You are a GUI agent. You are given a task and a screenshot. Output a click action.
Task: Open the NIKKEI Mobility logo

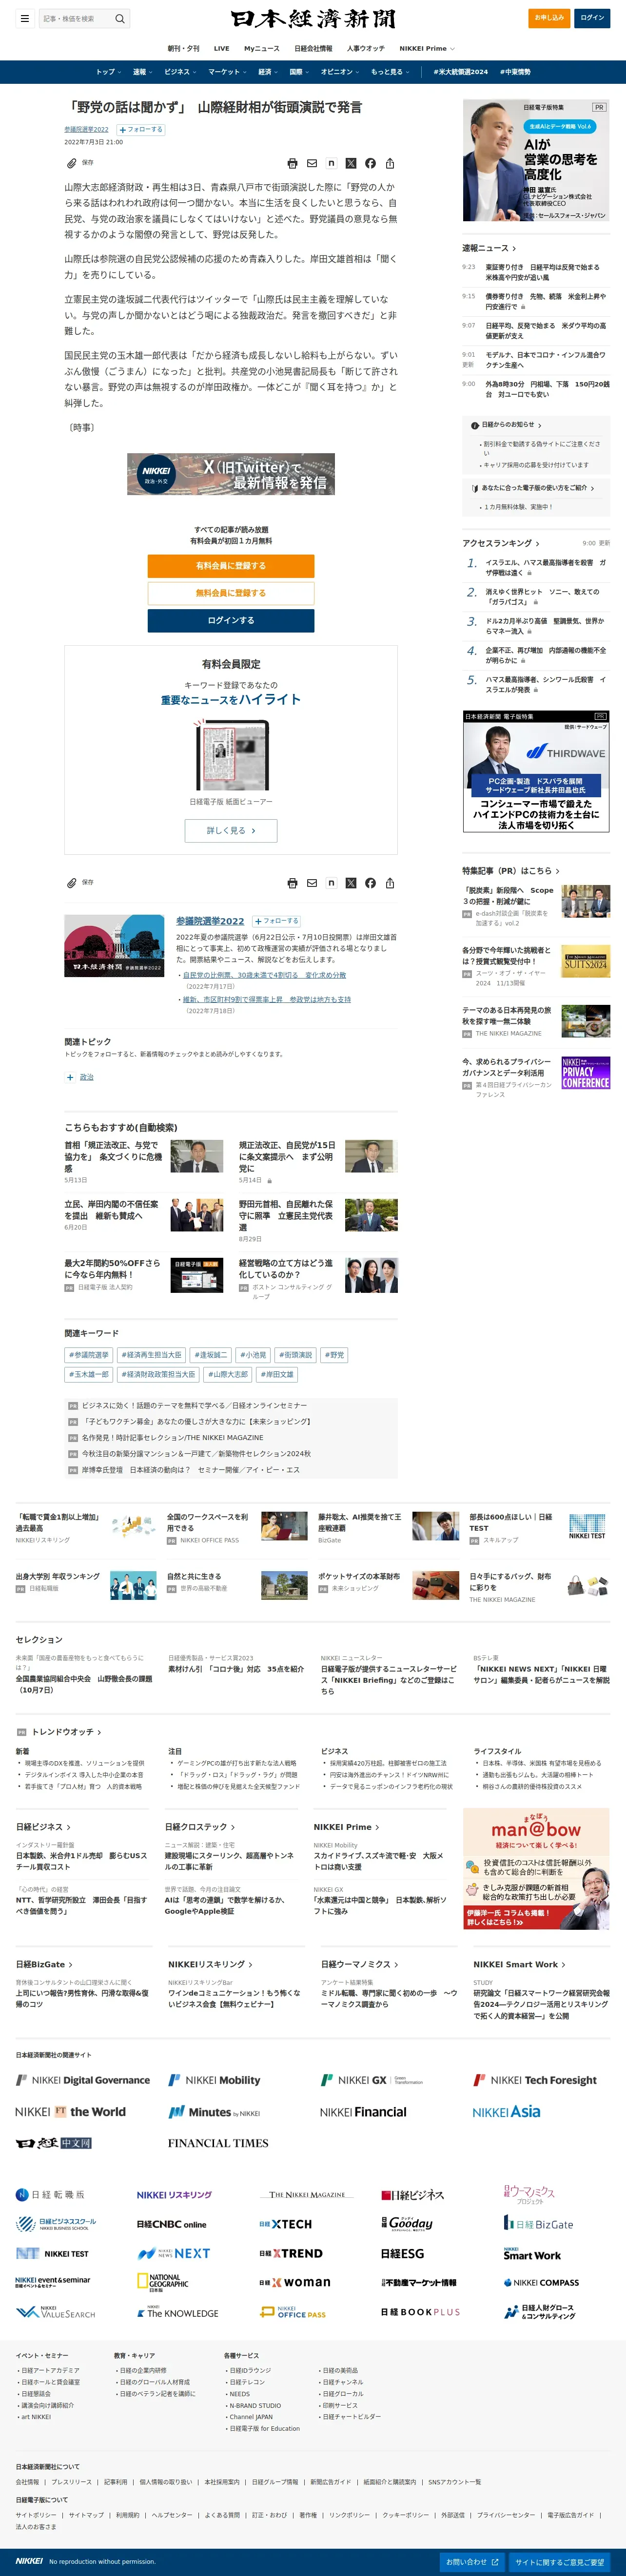coord(214,2080)
